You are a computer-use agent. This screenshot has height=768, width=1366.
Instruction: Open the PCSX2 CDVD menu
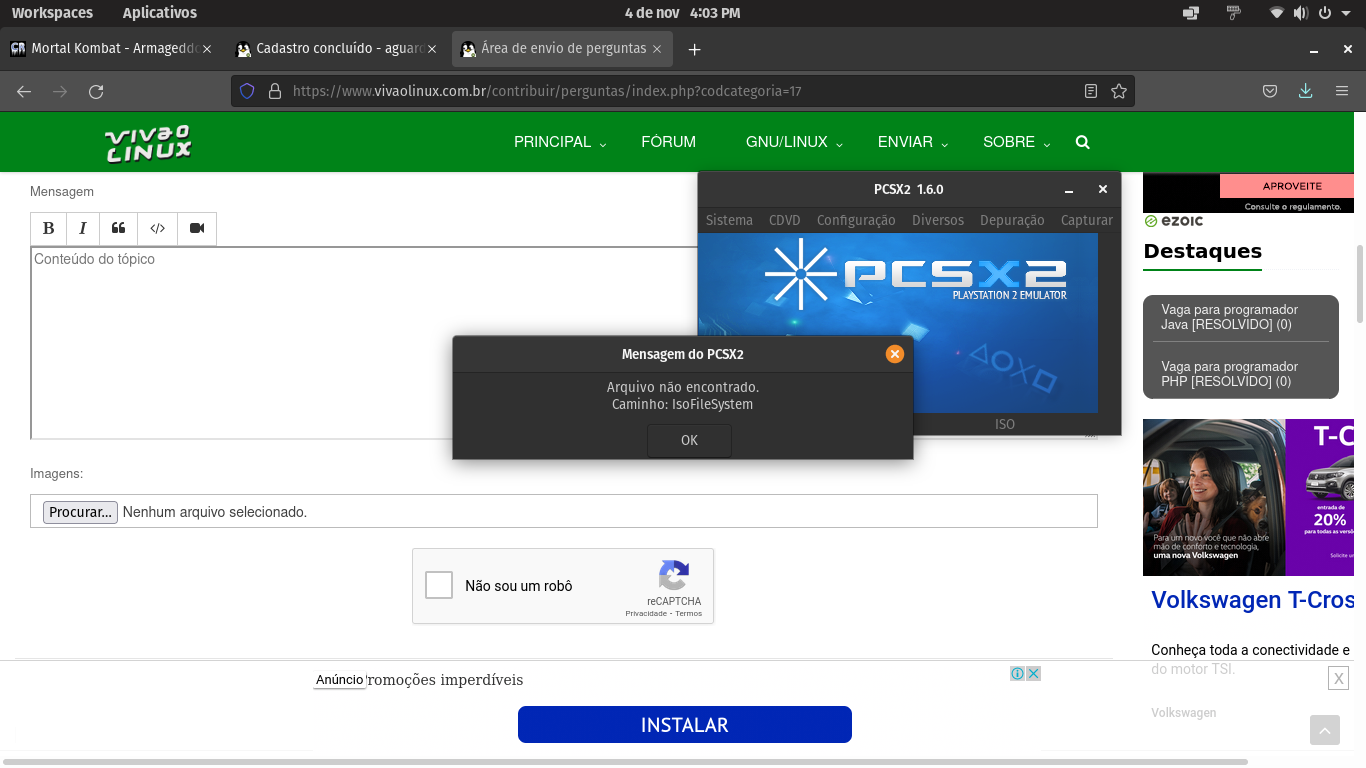[x=785, y=220]
